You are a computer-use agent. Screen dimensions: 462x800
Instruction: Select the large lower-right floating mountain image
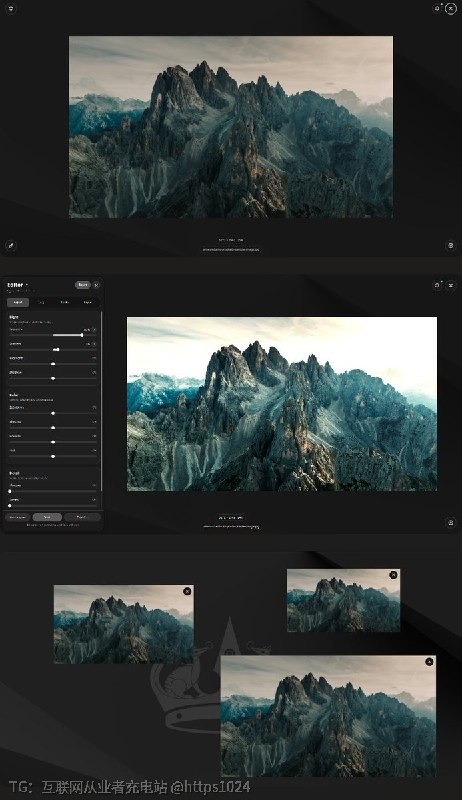[x=328, y=716]
